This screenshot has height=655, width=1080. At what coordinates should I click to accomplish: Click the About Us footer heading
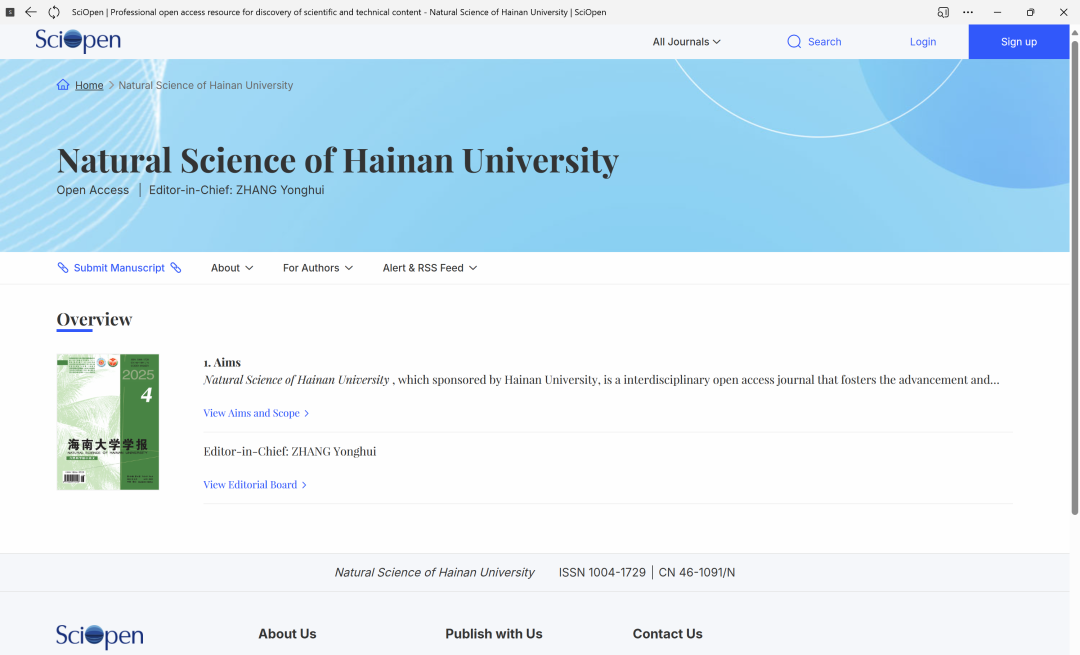click(287, 634)
